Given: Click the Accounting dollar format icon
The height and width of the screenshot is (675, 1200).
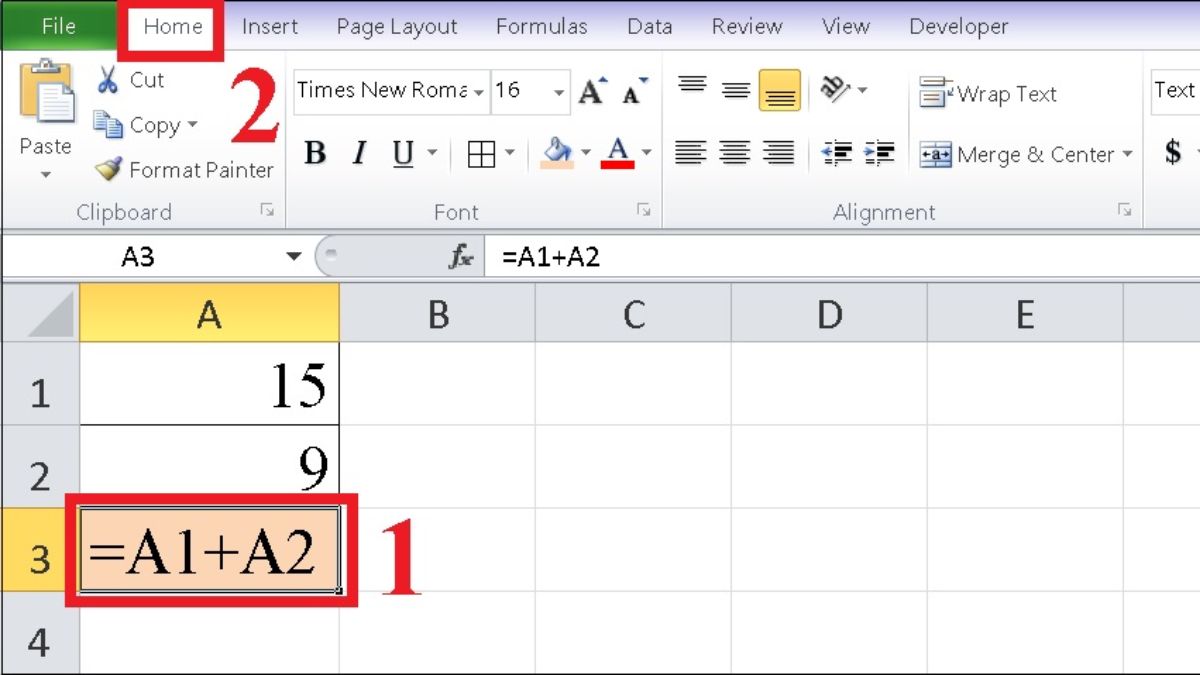Looking at the screenshot, I should pyautogui.click(x=1173, y=152).
